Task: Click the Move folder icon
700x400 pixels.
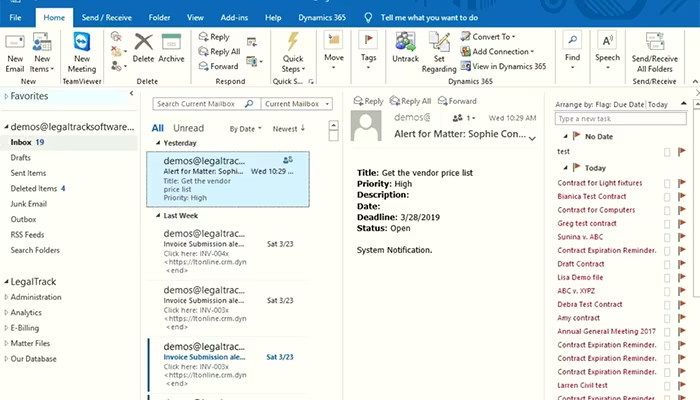Action: [x=333, y=40]
